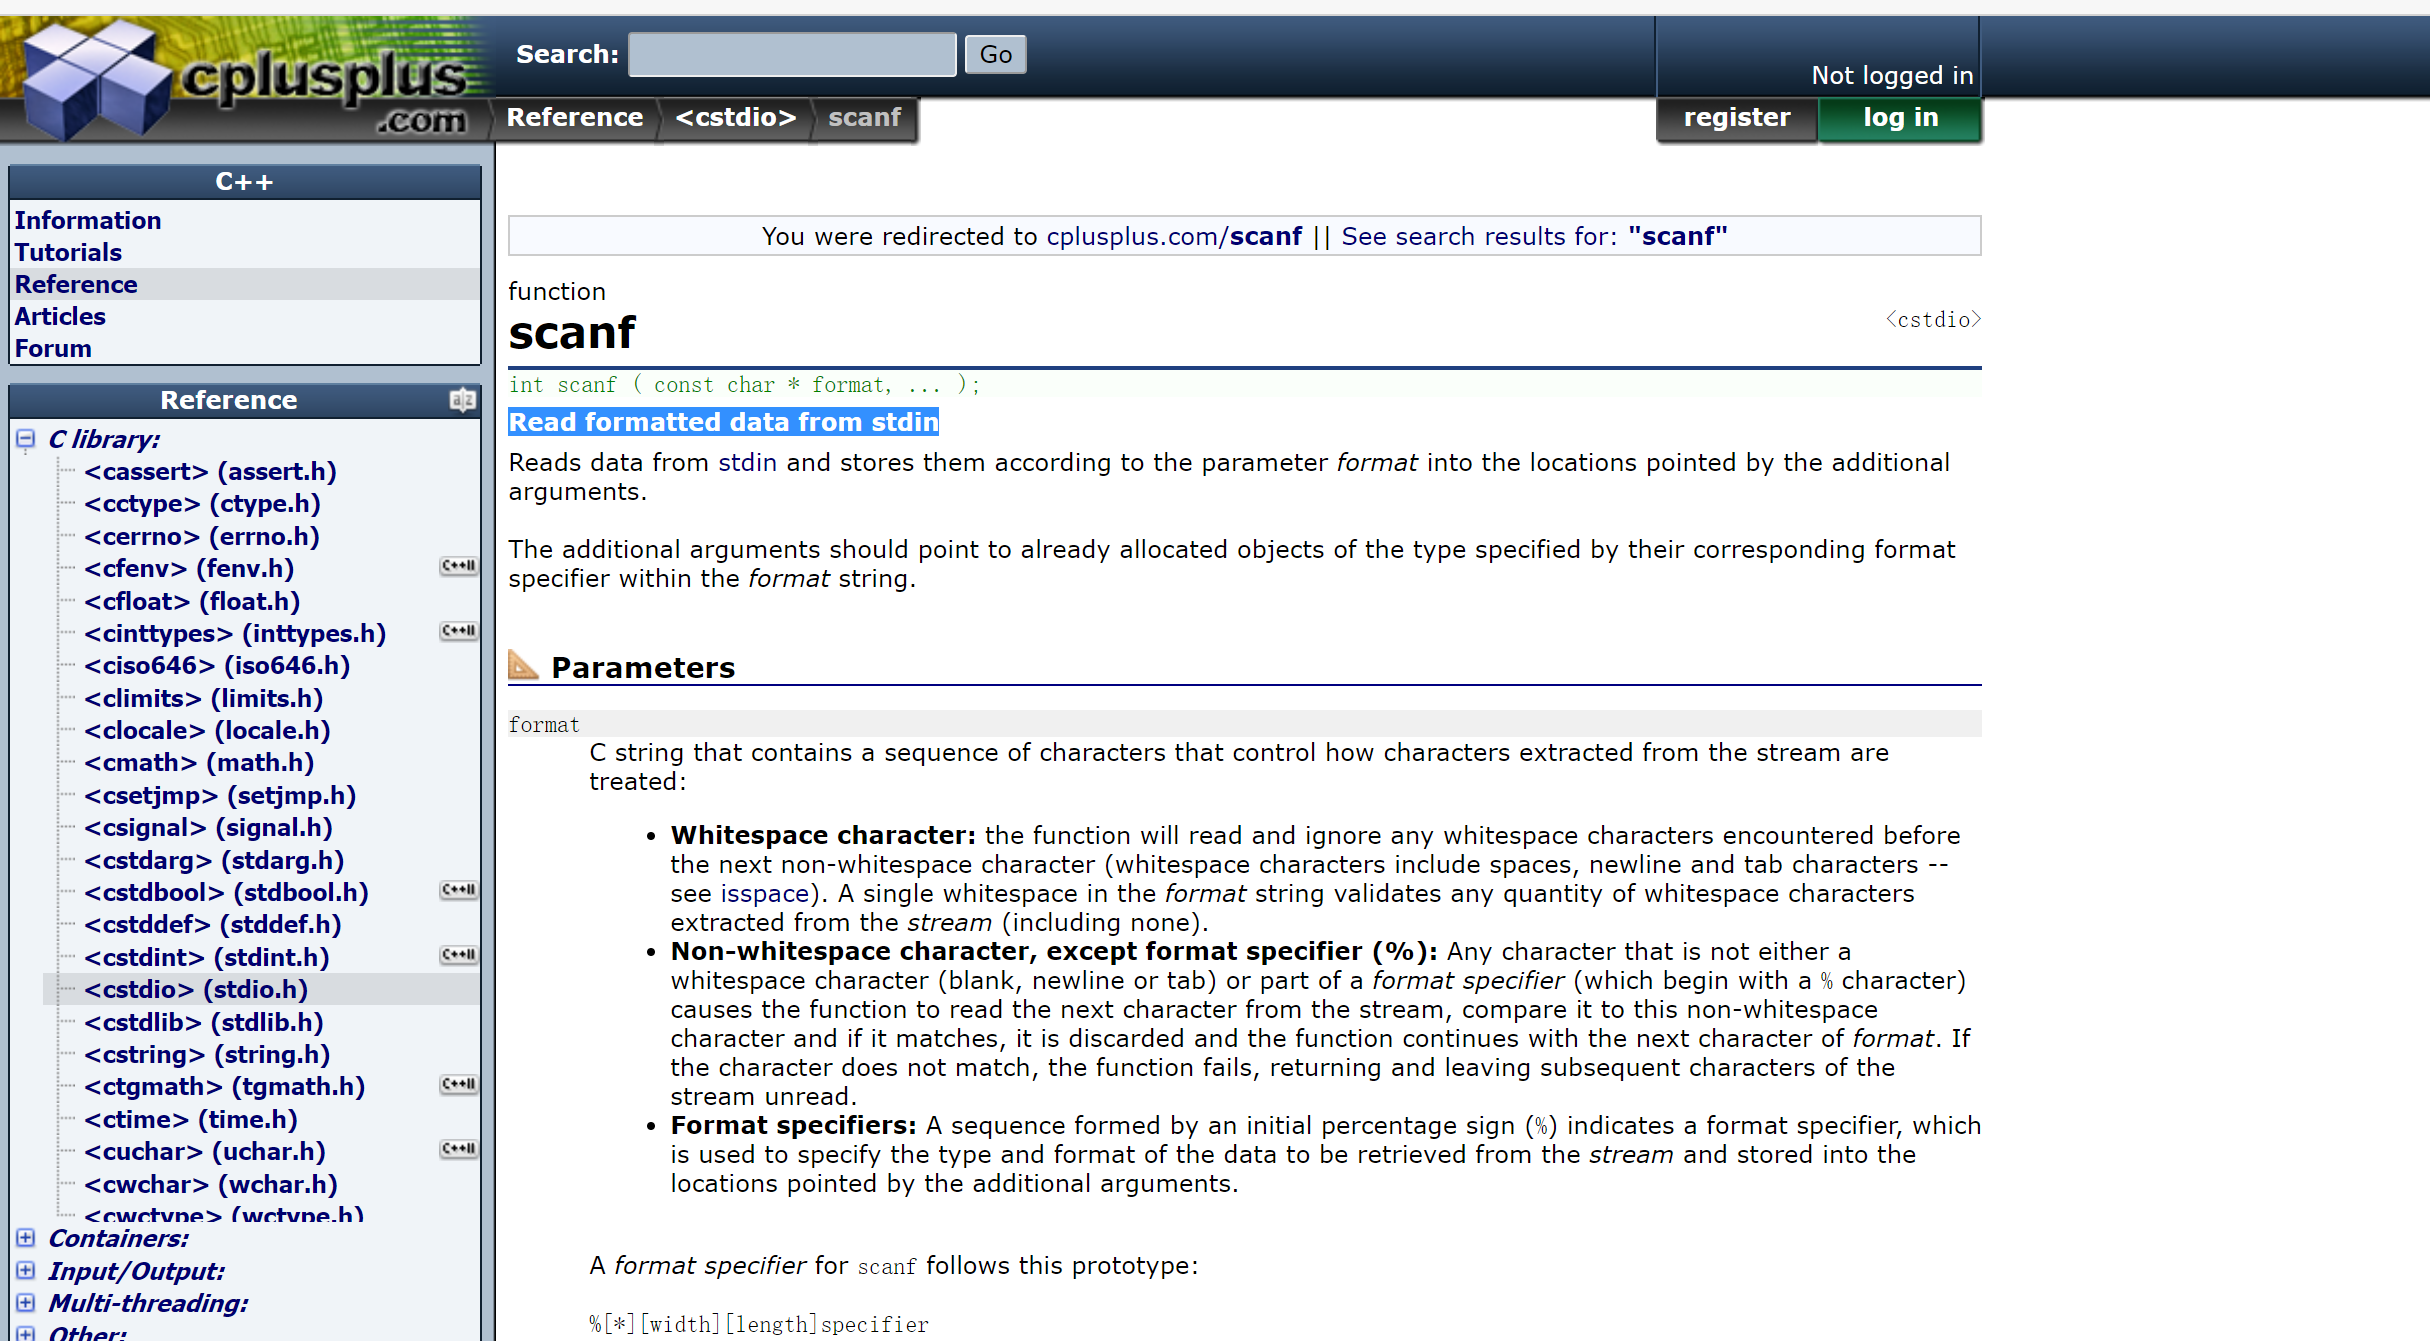Click the register button
Screen dimensions: 2430x1341
coord(1737,117)
